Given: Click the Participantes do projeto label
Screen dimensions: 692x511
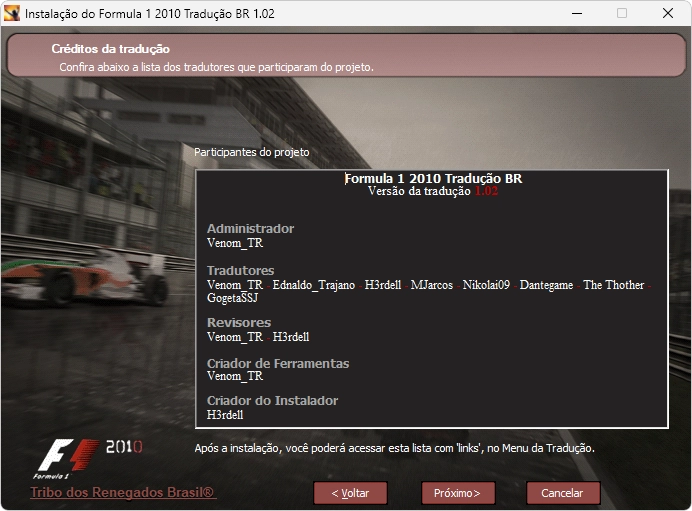Looking at the screenshot, I should 252,153.
